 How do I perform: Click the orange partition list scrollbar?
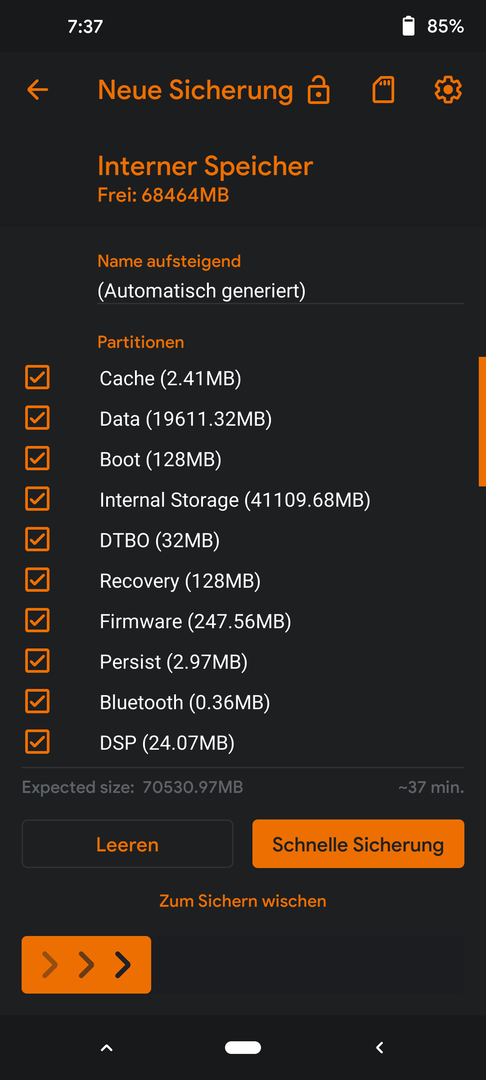(x=482, y=422)
